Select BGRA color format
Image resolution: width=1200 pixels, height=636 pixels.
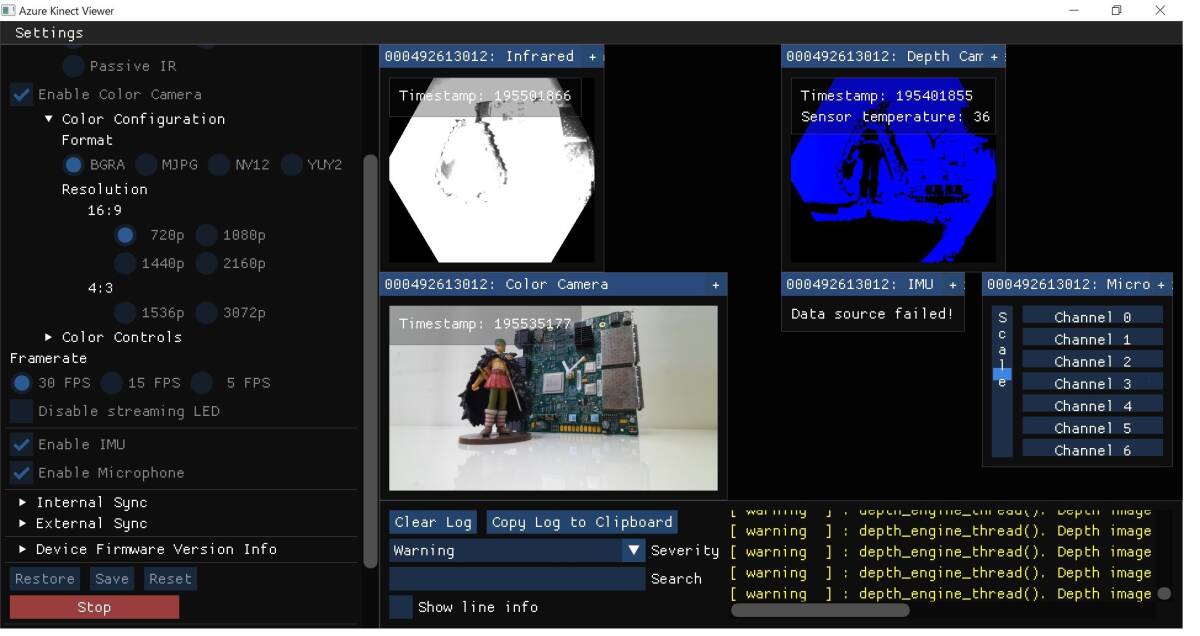pyautogui.click(x=73, y=165)
